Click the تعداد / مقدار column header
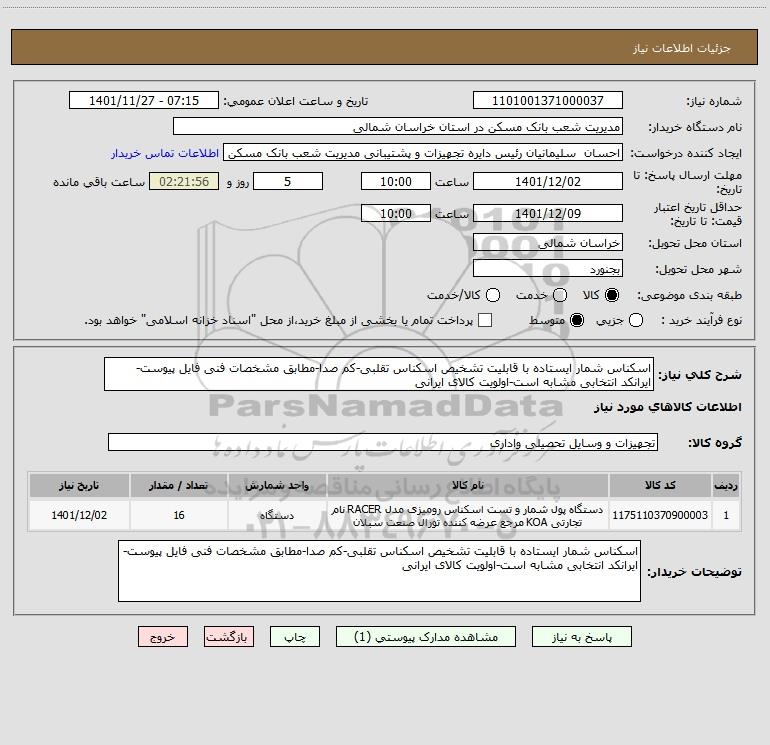Screen dimensions: 770x745 tap(179, 485)
